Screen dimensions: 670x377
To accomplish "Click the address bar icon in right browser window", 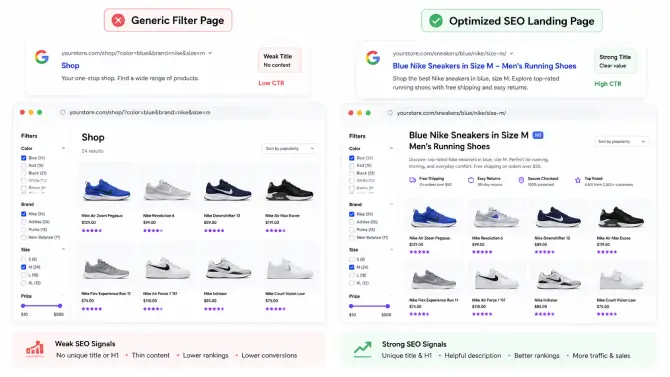I will (390, 113).
